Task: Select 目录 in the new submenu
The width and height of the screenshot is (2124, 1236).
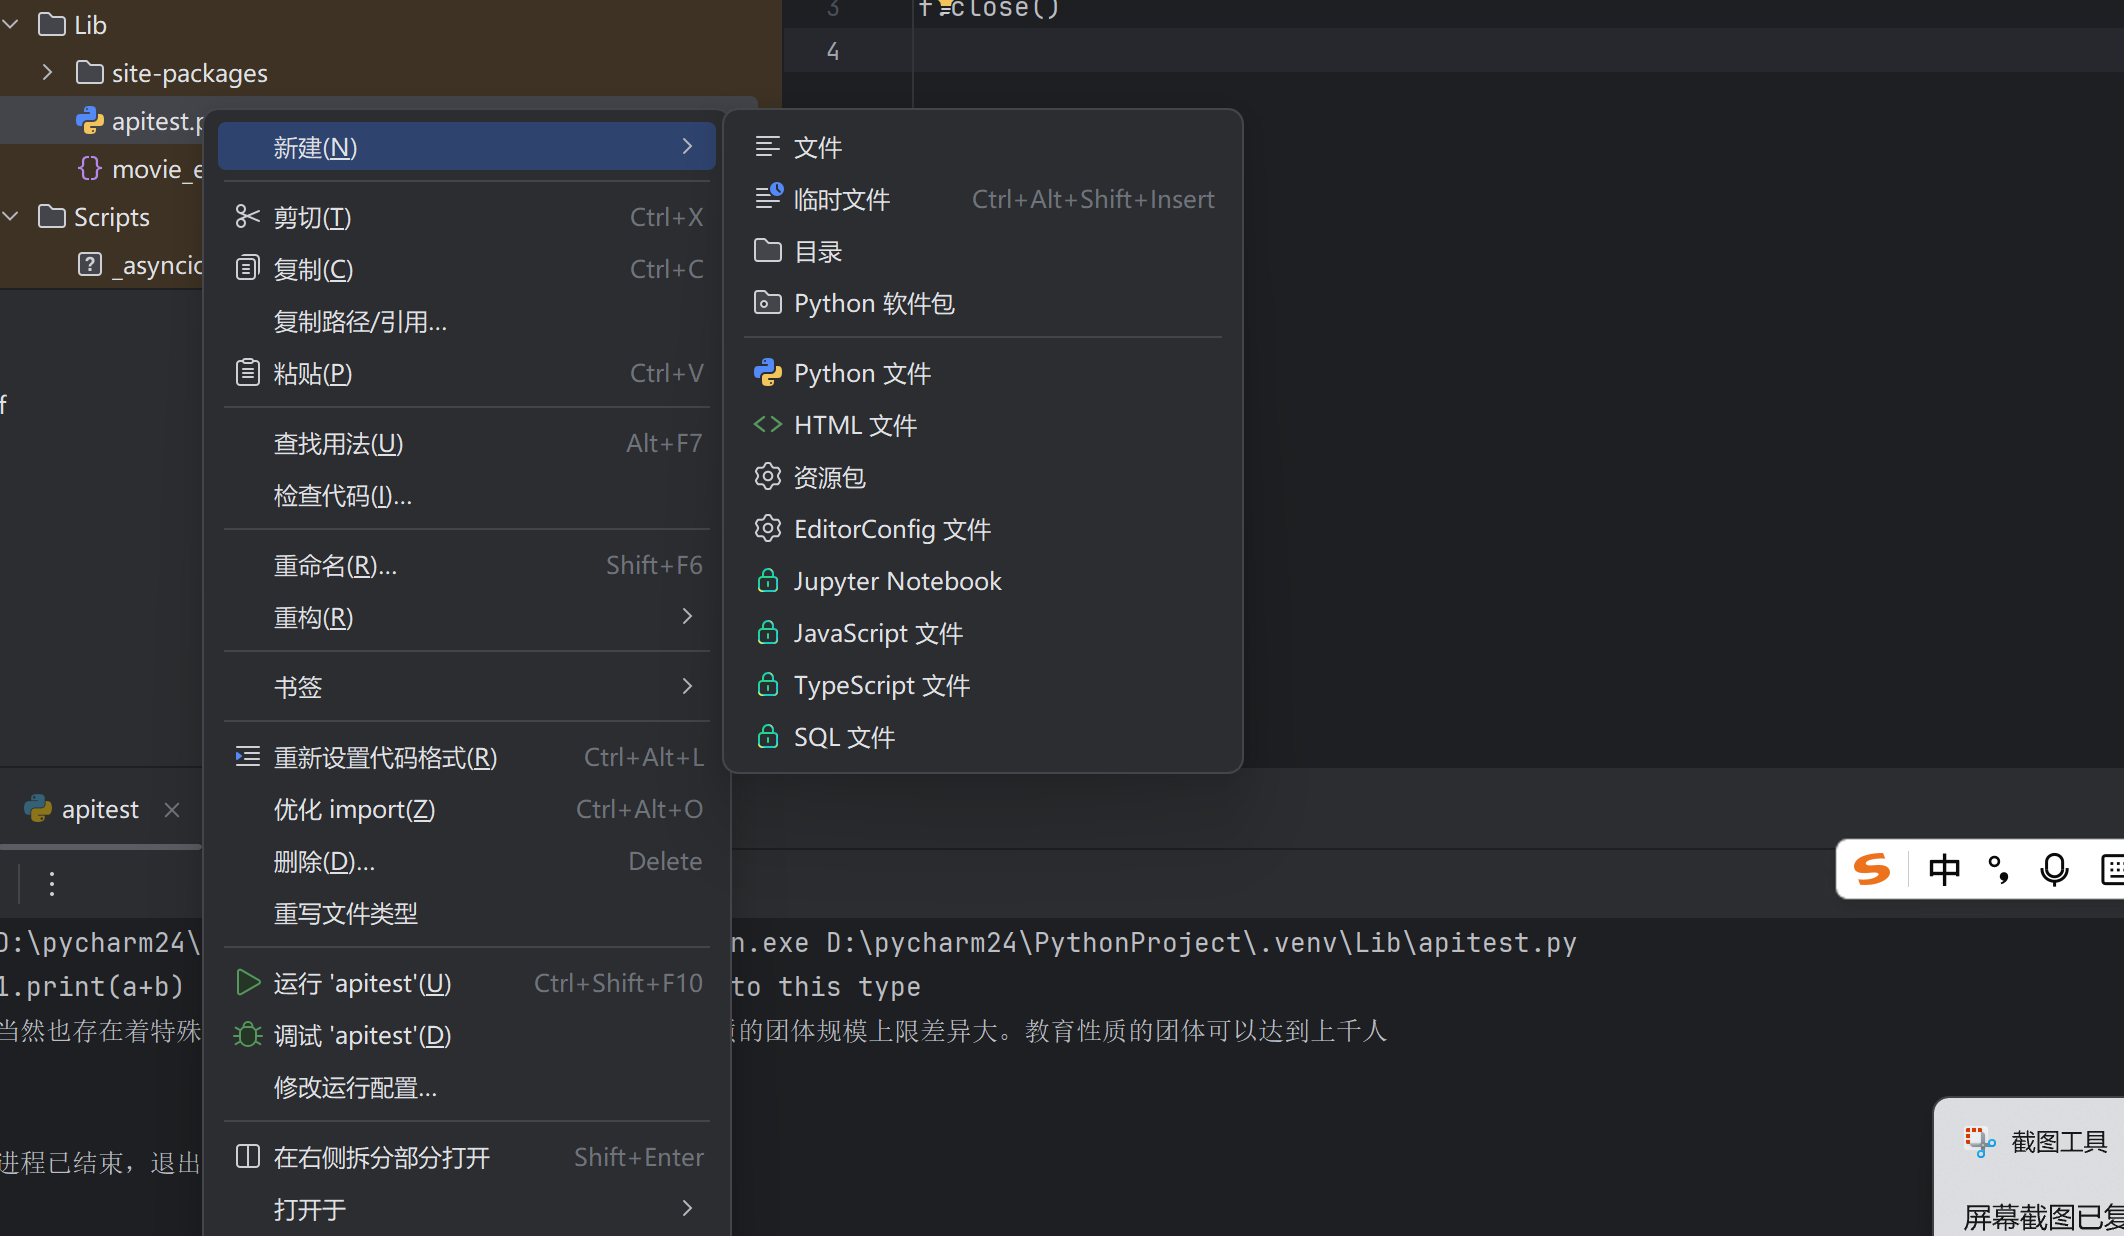Action: [818, 252]
